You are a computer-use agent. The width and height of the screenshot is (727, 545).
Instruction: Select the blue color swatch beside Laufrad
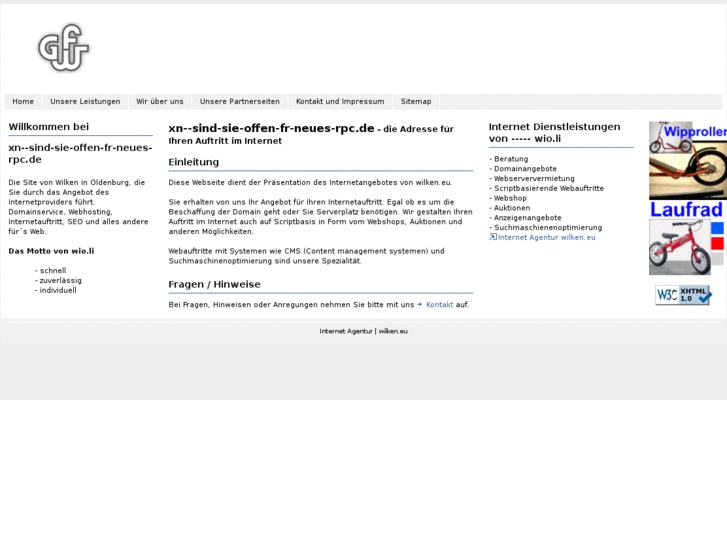[x=717, y=228]
